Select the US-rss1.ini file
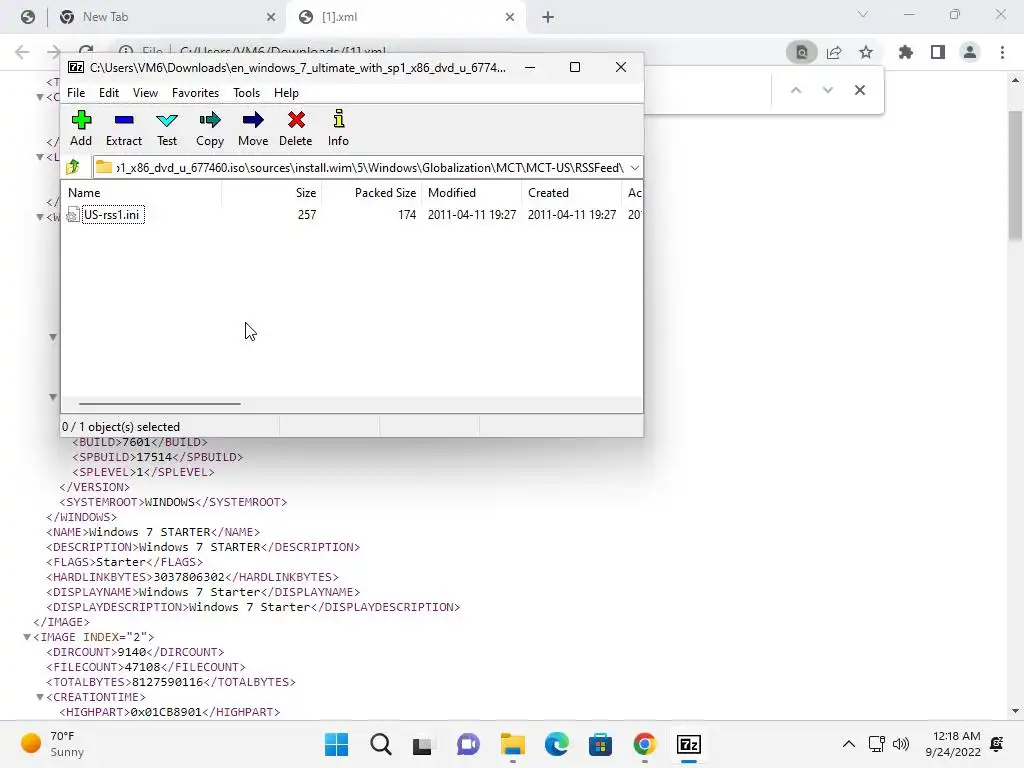1024x768 pixels. point(112,215)
